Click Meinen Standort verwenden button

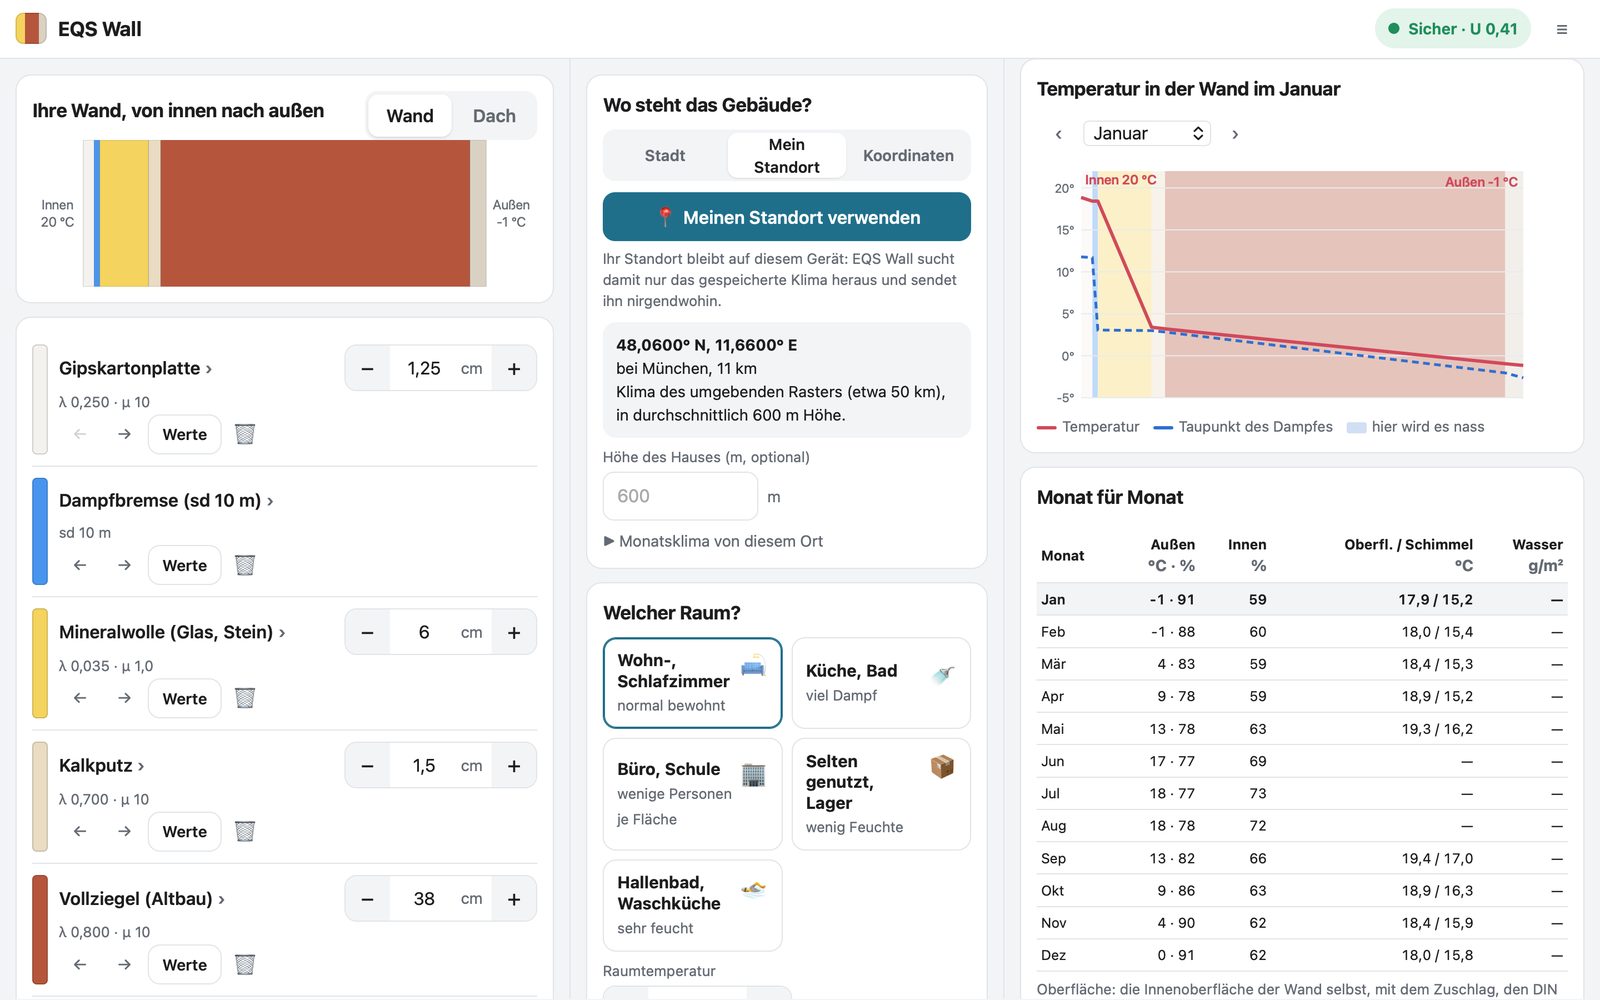pyautogui.click(x=786, y=217)
